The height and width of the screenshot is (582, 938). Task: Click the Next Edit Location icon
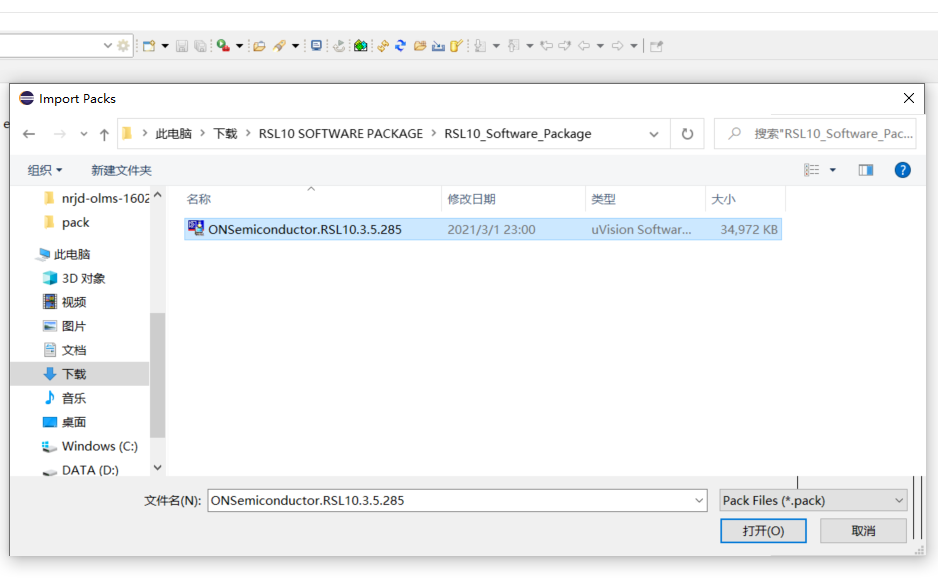565,46
